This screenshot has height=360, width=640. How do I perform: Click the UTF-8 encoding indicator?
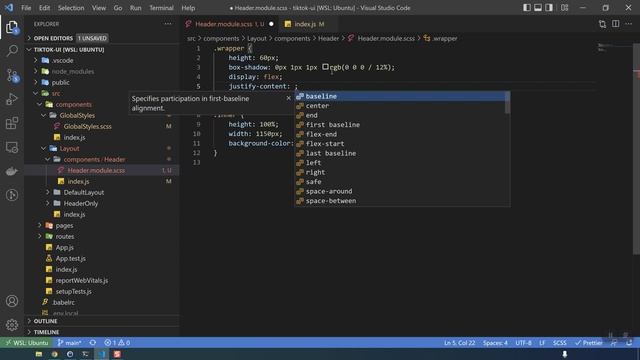[x=523, y=343]
